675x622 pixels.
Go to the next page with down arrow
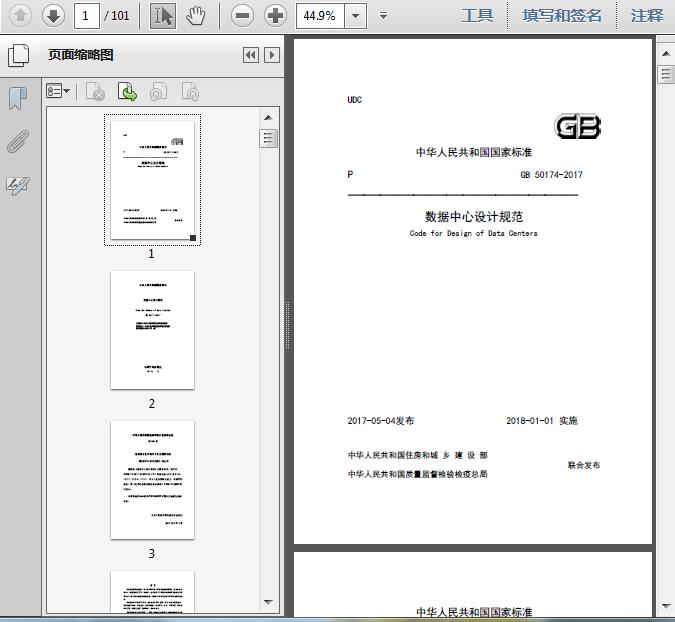[53, 16]
